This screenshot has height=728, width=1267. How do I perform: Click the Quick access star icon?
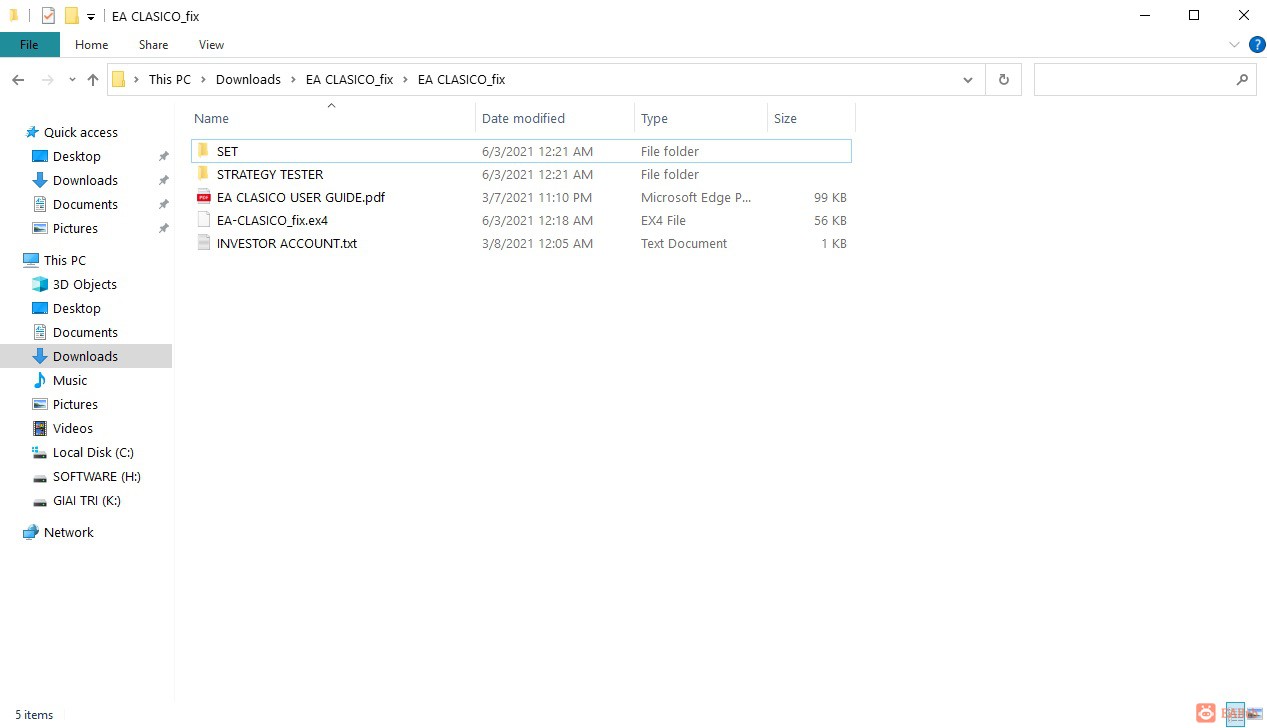click(x=32, y=132)
